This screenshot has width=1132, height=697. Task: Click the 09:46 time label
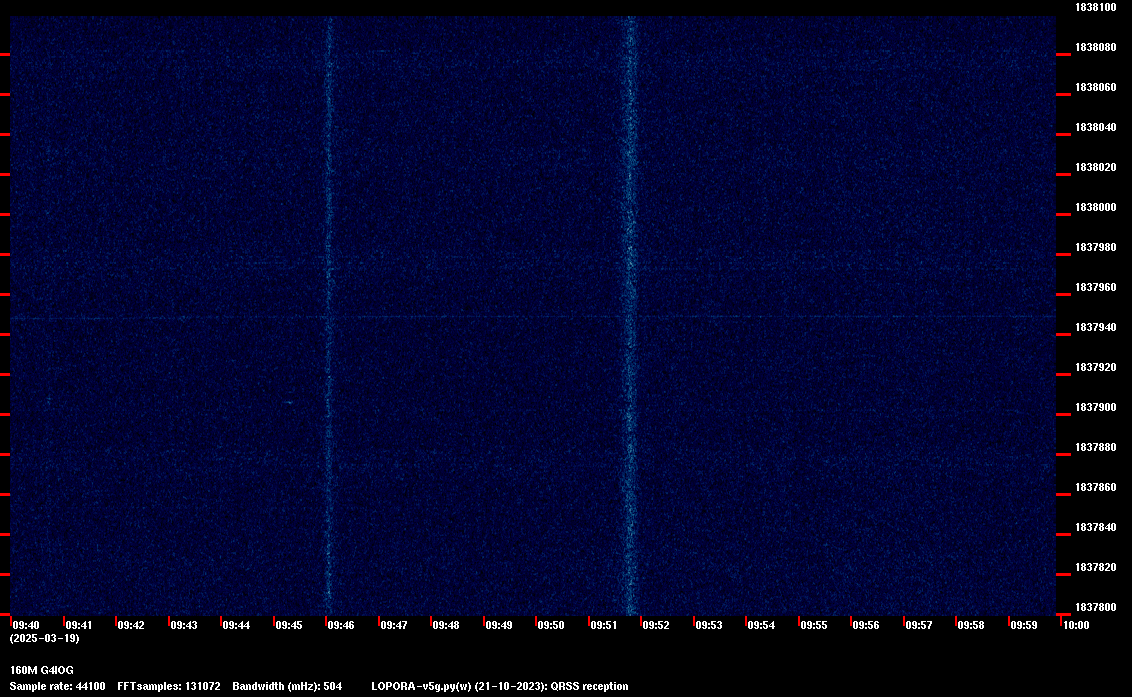point(341,625)
